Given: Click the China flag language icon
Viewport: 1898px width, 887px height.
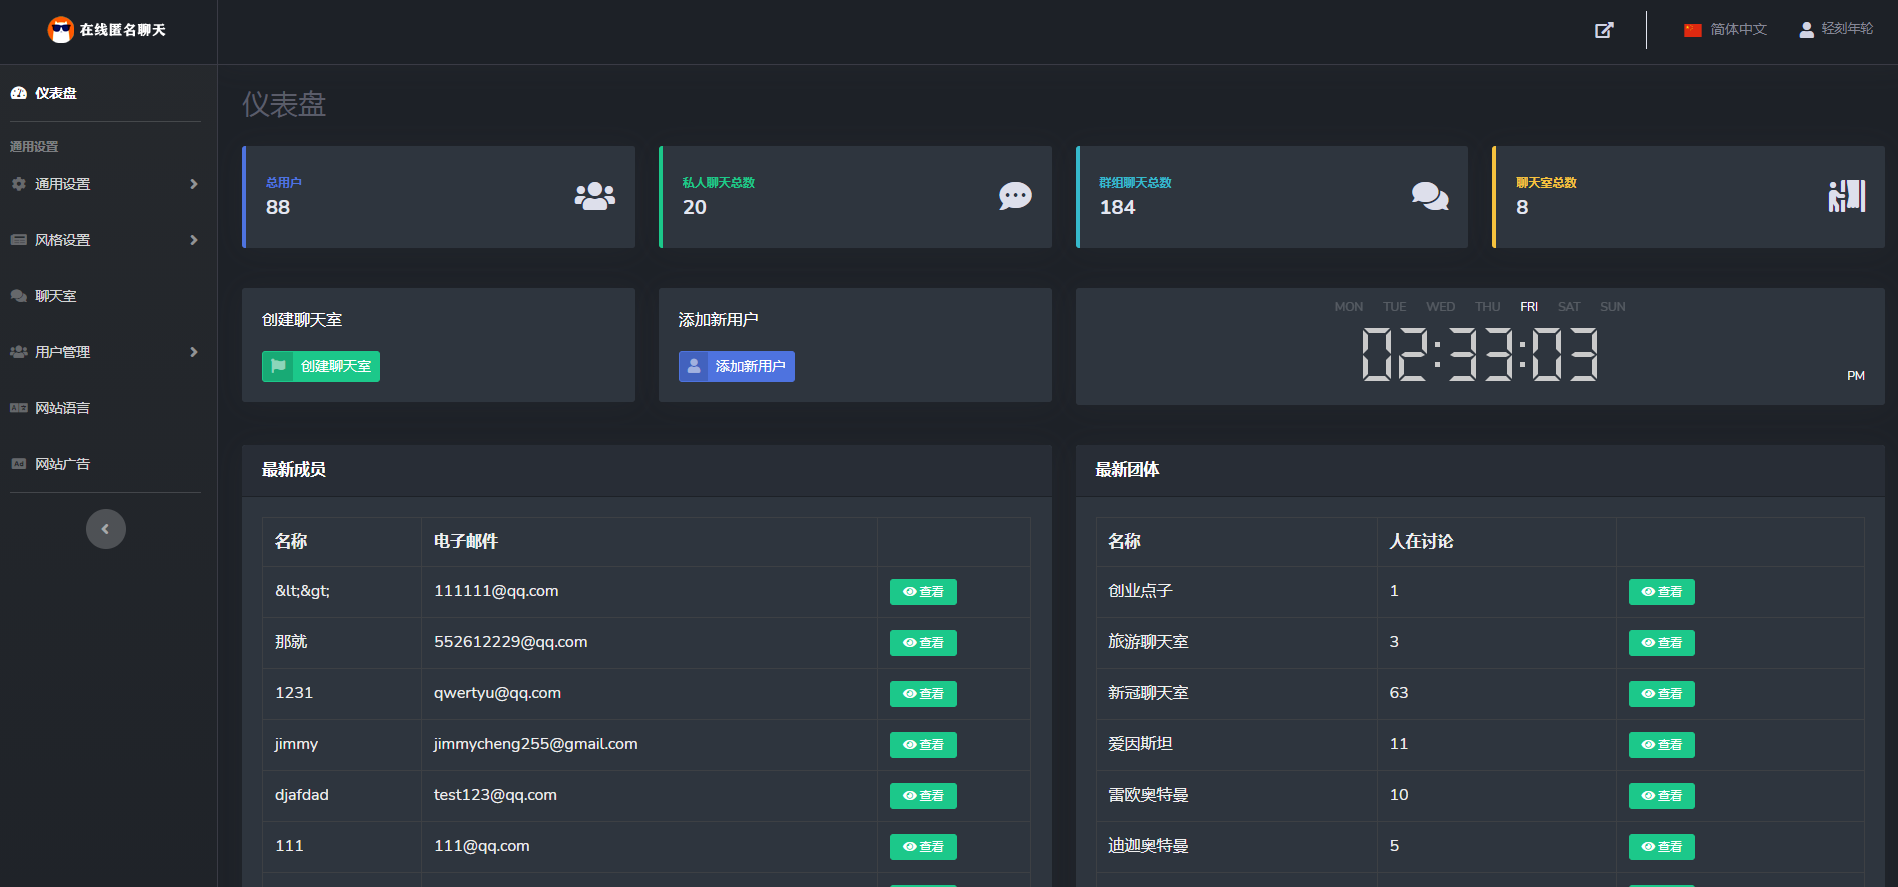Looking at the screenshot, I should tap(1692, 30).
